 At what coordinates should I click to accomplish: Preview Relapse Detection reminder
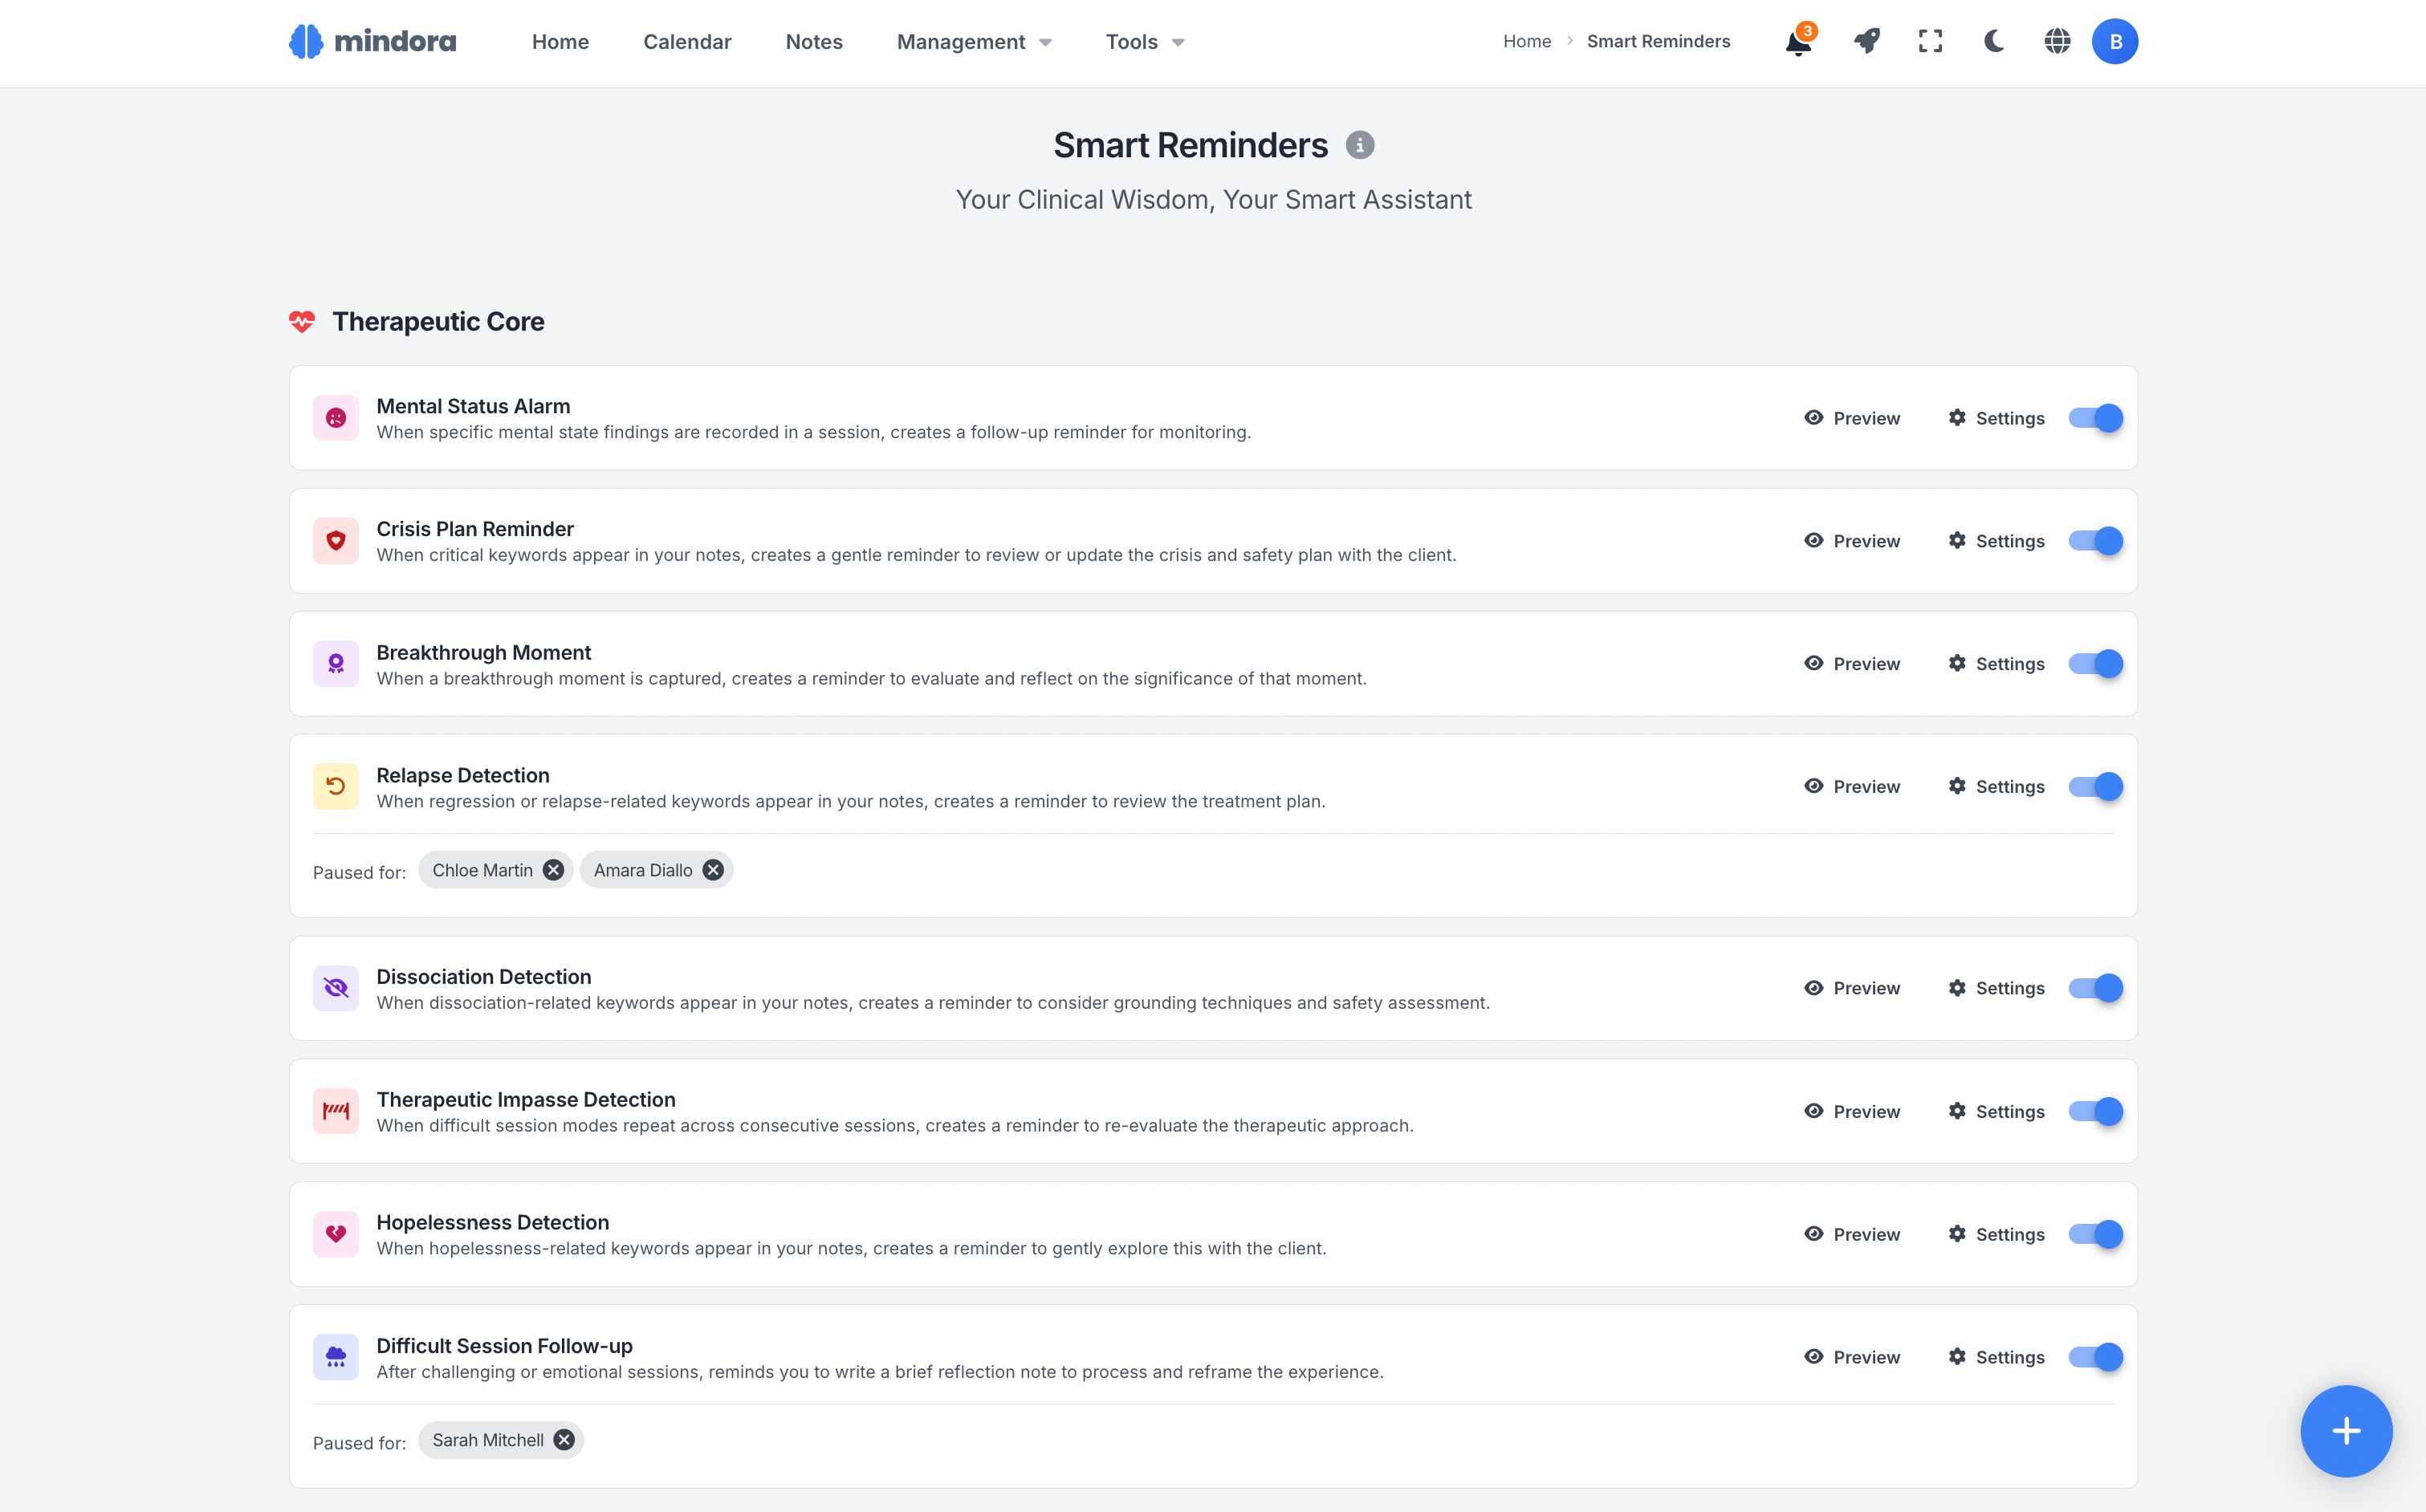1852,786
